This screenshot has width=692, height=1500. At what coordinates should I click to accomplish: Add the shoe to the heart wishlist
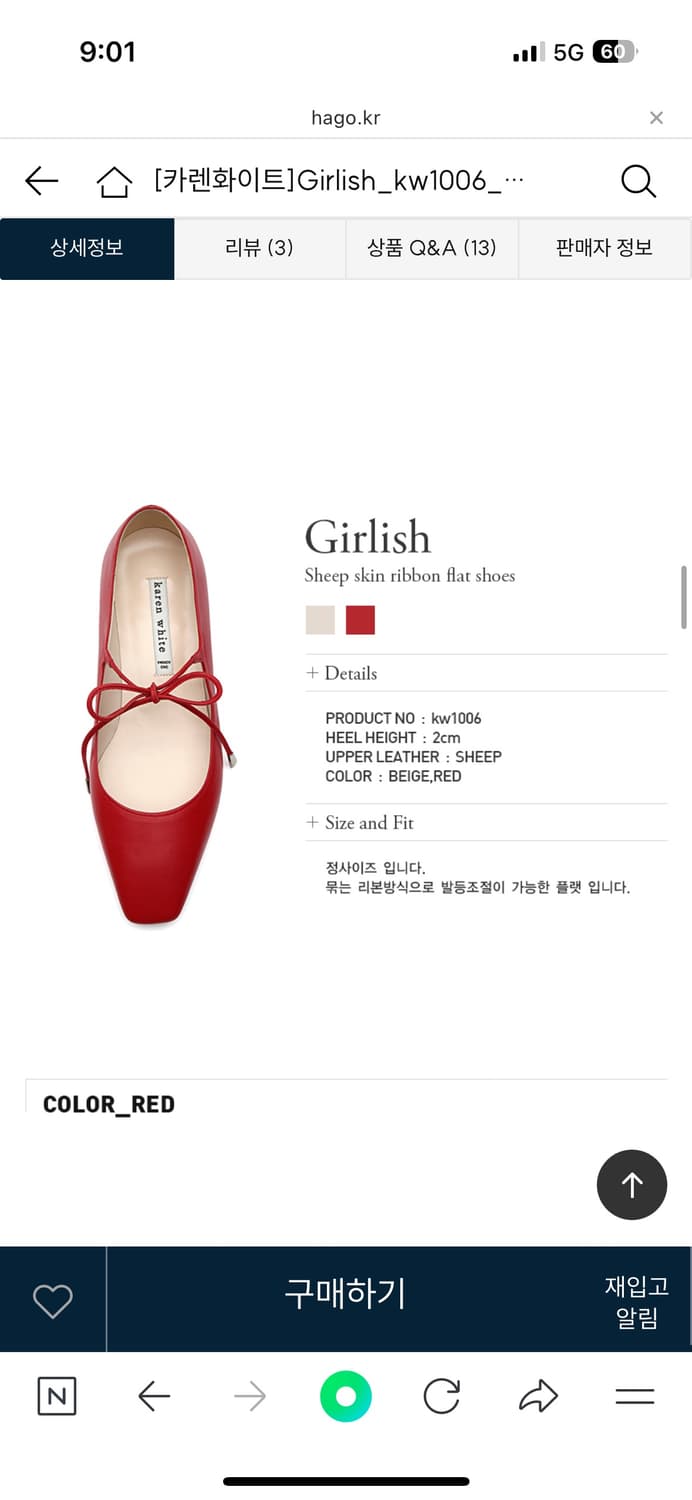point(53,1300)
